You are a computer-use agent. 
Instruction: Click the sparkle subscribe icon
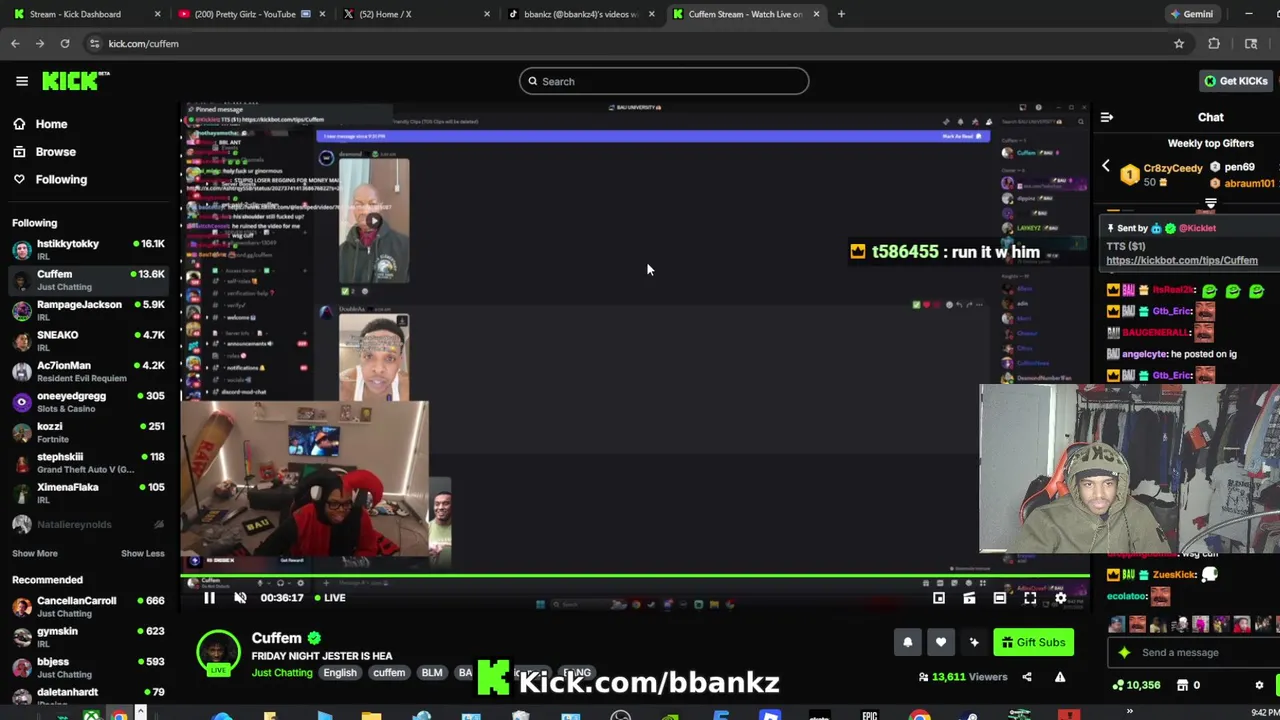click(974, 643)
